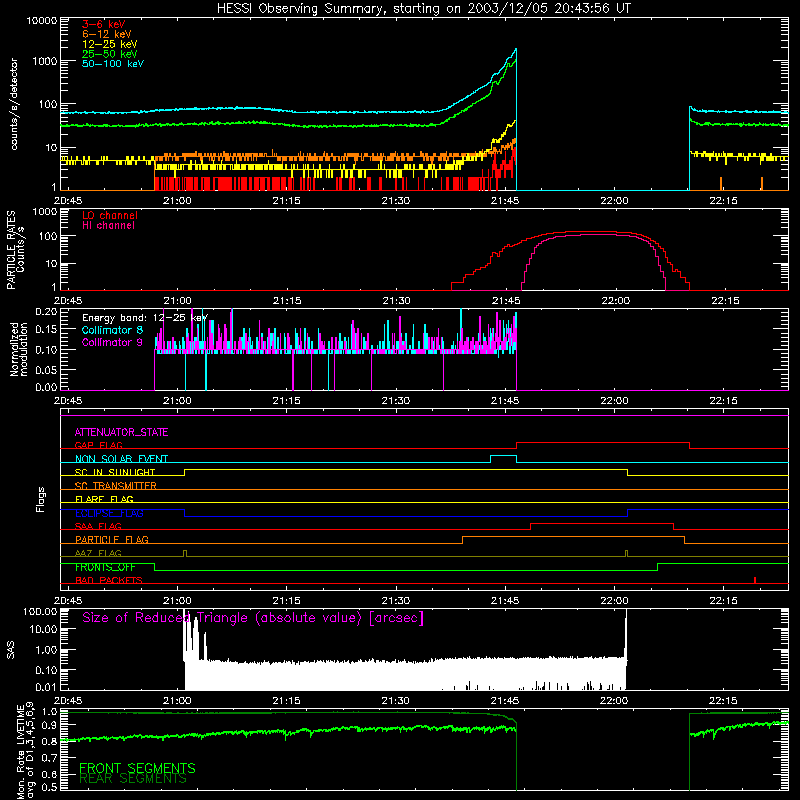Viewport: 800px width, 800px height.
Task: Select the 25-50 keV legend label
Action: 110,54
